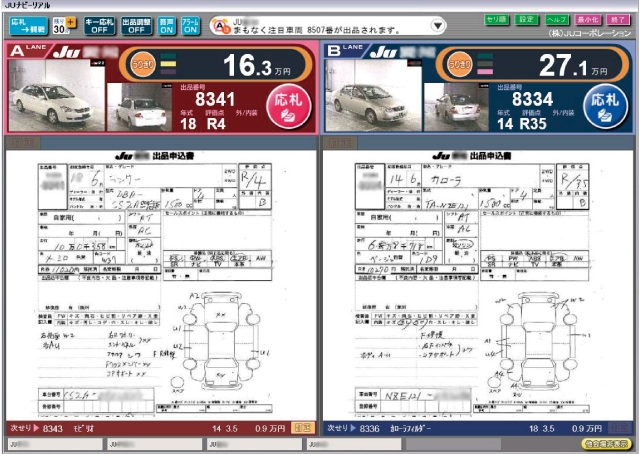Click (株)JUコーポレーション company name
The width and height of the screenshot is (640, 454).
tap(589, 33)
